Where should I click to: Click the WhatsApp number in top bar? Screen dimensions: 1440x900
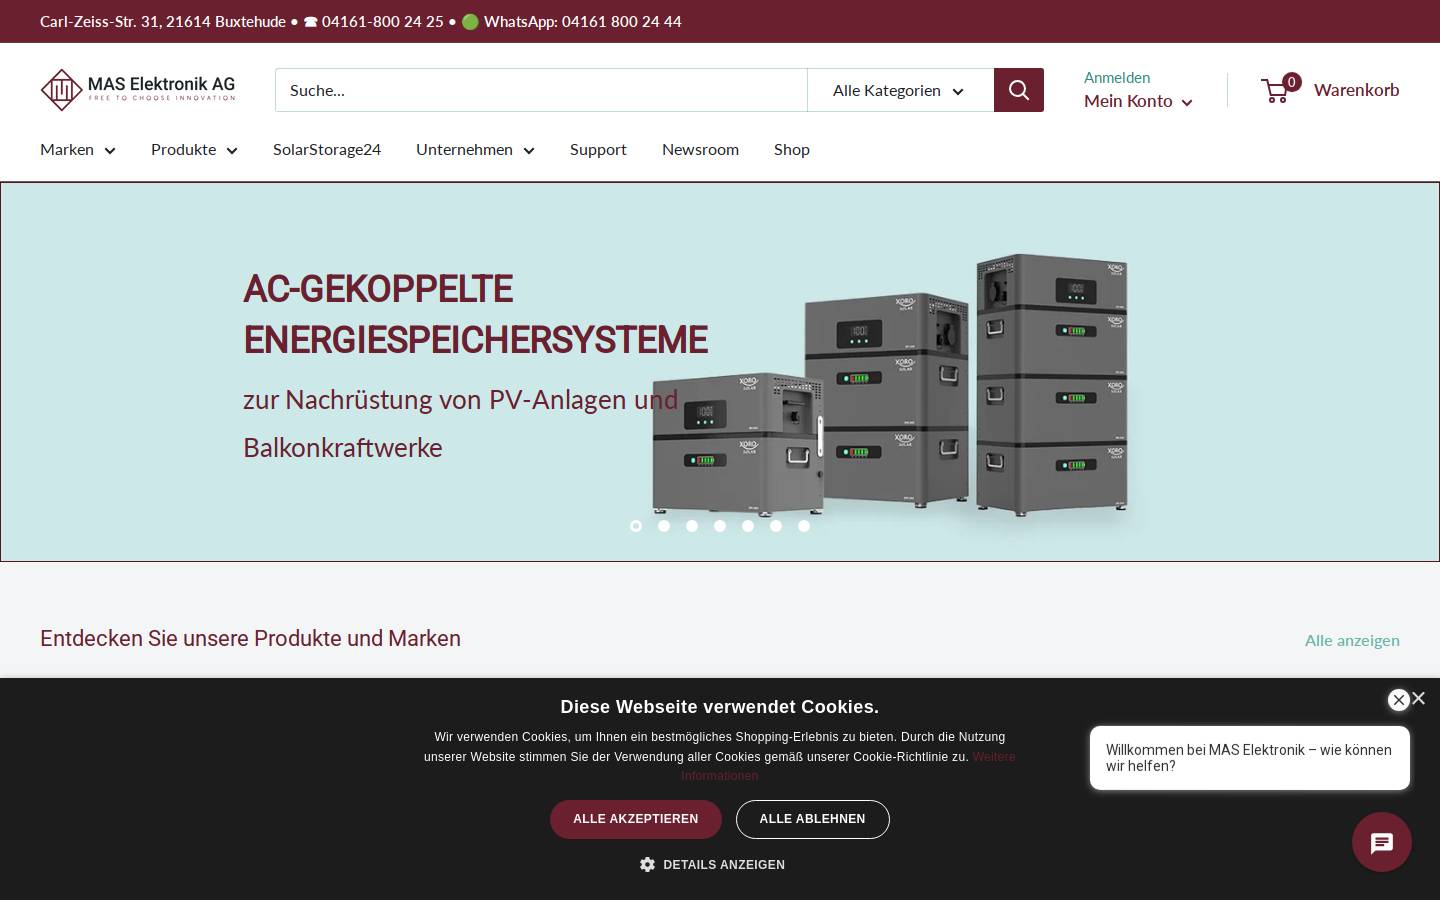point(621,22)
